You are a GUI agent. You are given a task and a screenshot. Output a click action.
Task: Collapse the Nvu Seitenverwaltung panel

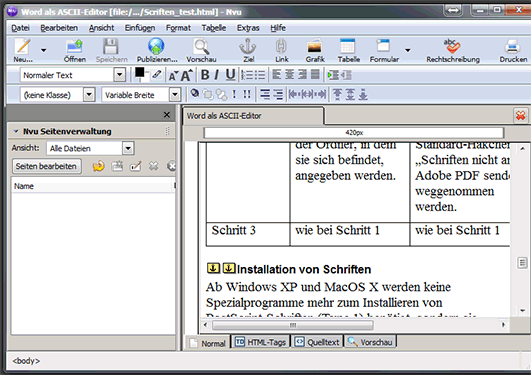(16, 131)
